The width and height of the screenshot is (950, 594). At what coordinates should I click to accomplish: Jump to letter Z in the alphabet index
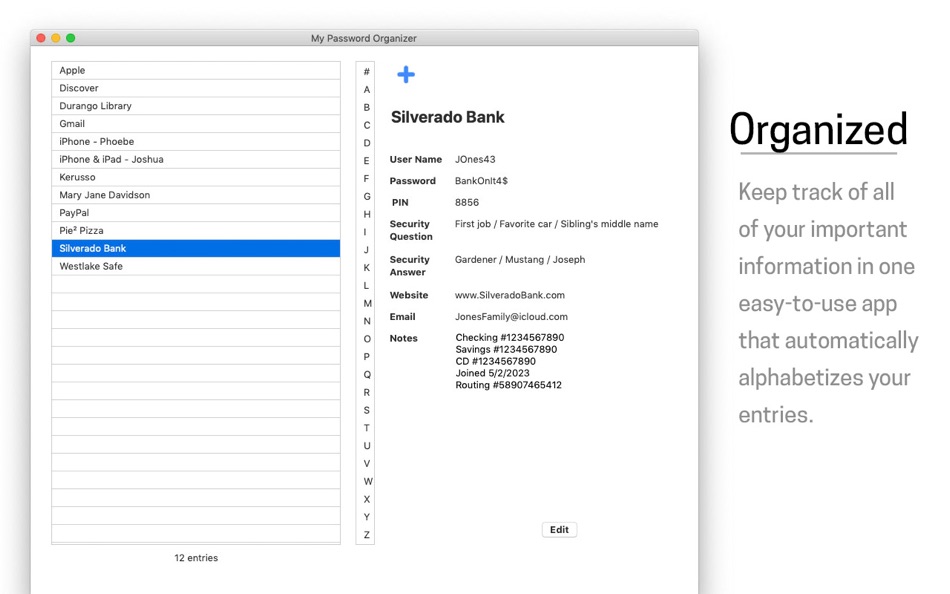tap(365, 535)
